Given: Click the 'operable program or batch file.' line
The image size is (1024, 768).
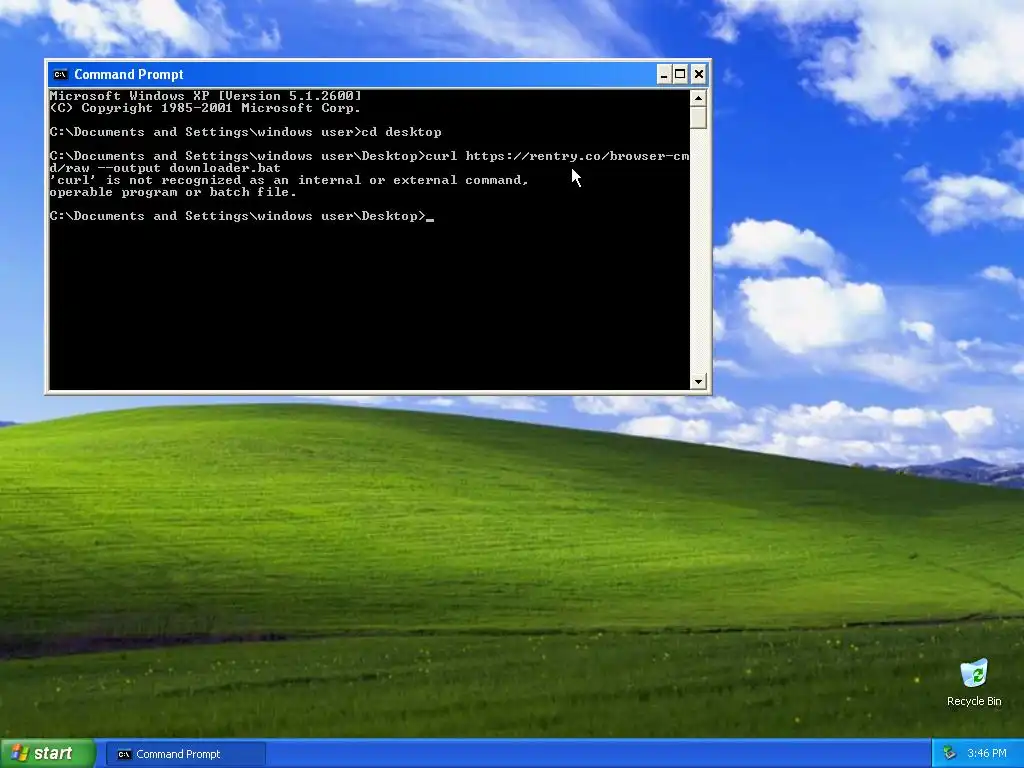Looking at the screenshot, I should (x=173, y=192).
